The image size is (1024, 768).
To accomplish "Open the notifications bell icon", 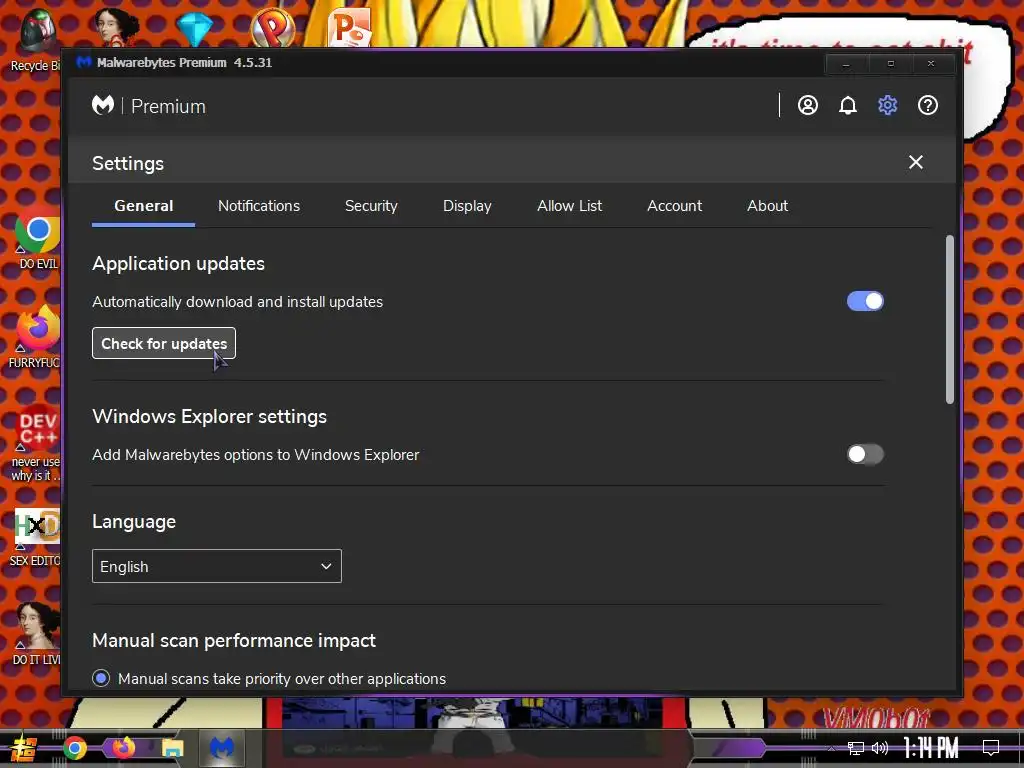I will point(848,105).
